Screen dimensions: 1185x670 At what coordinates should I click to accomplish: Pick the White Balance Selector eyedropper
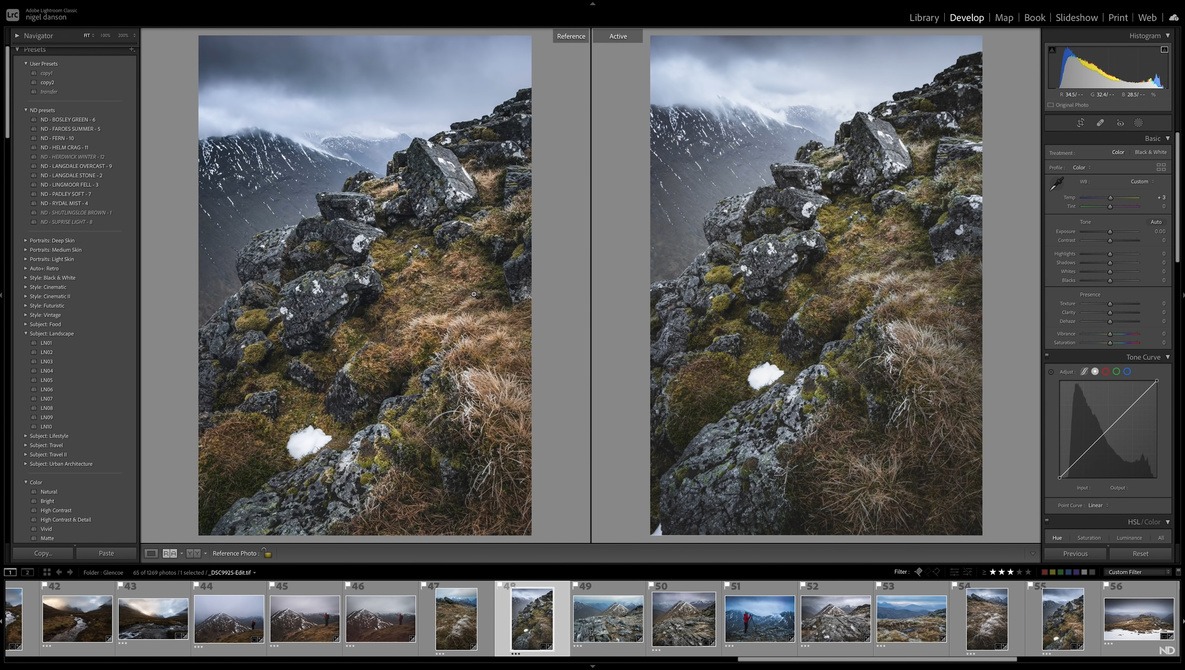click(x=1057, y=184)
